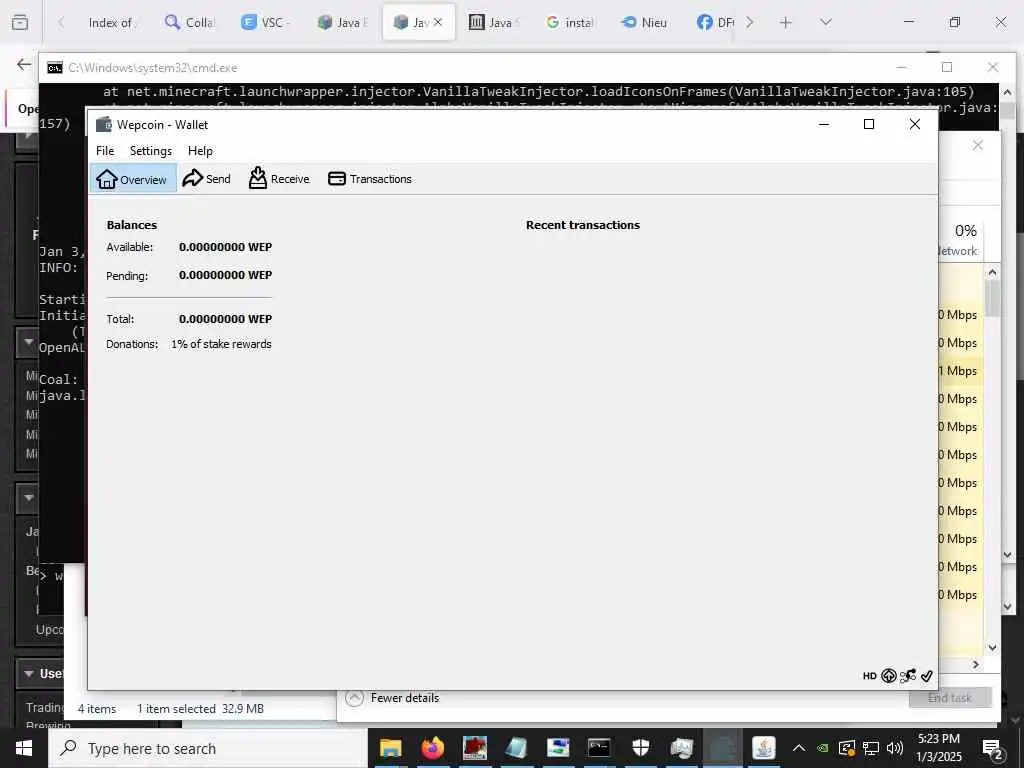This screenshot has width=1024, height=768.
Task: Open the Windows Start menu
Action: click(24, 748)
